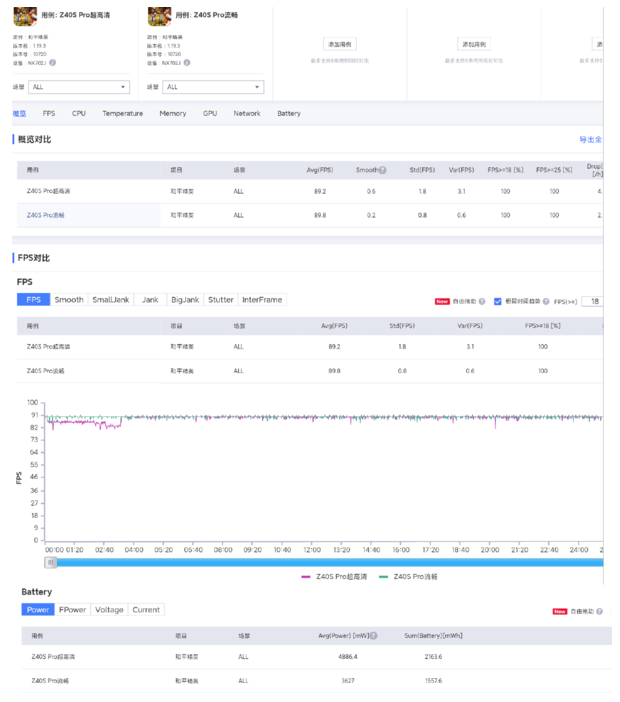Click the 导出 export link in overview
This screenshot has height=702, width=620.
coord(590,140)
